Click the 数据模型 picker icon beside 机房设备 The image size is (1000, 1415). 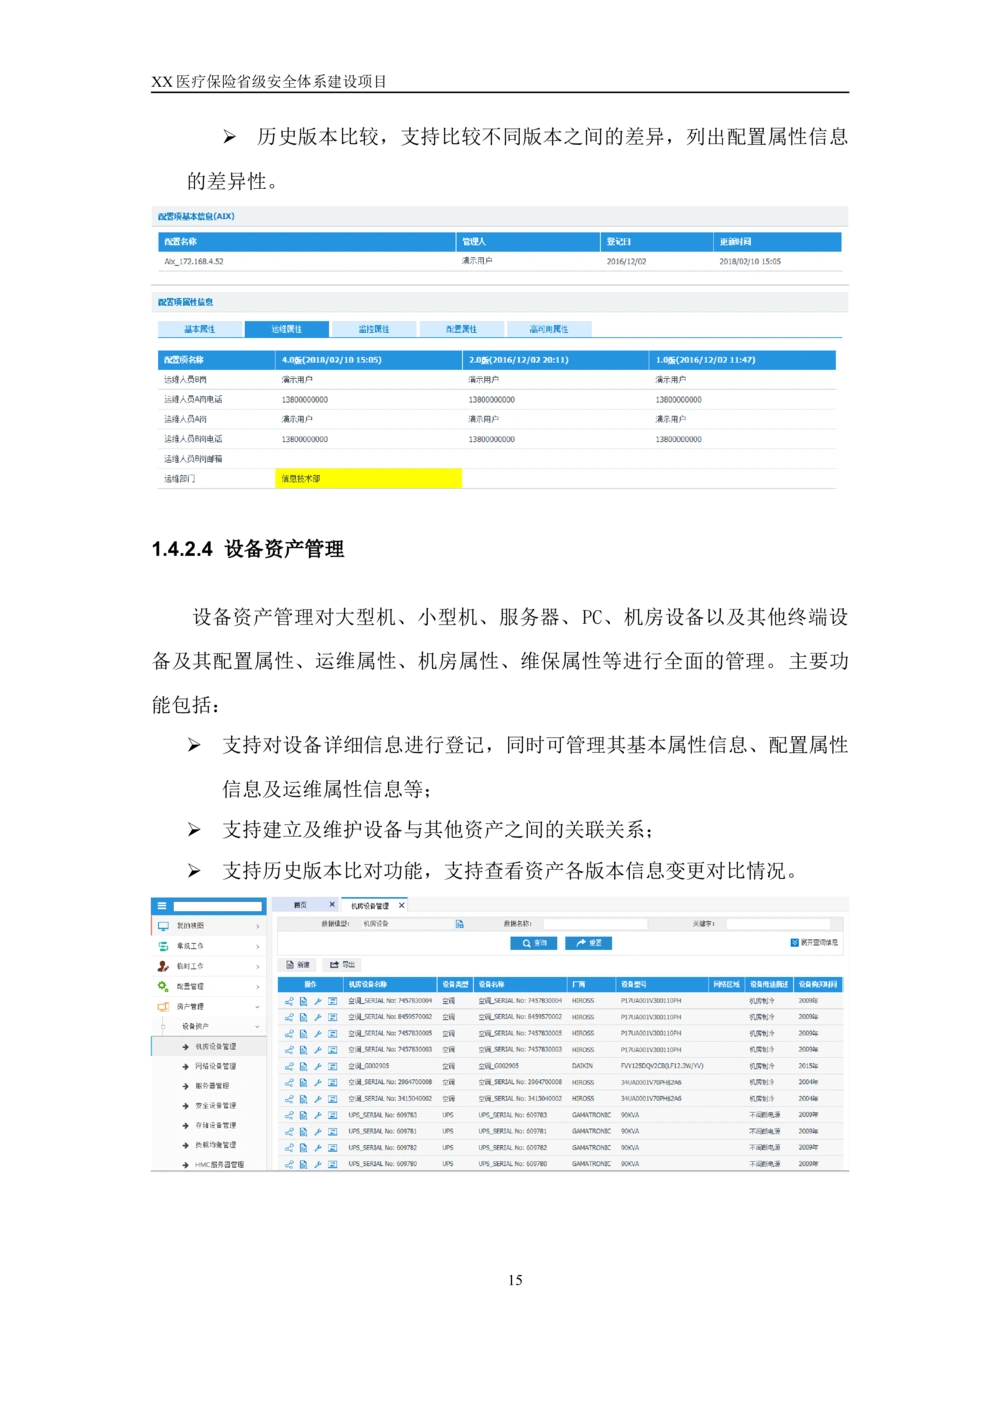point(460,924)
